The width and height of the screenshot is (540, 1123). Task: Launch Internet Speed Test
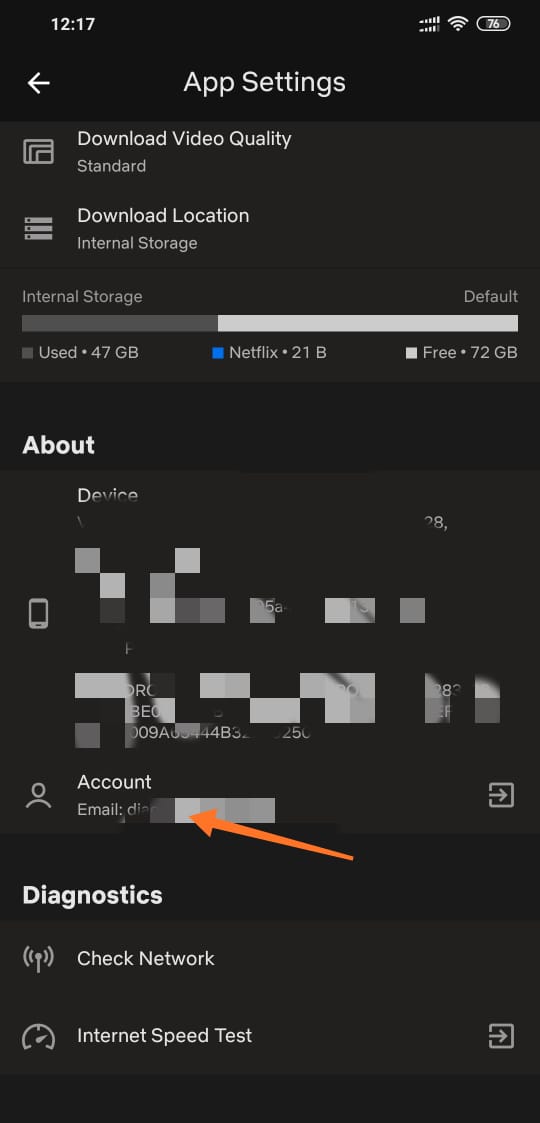[x=270, y=1036]
